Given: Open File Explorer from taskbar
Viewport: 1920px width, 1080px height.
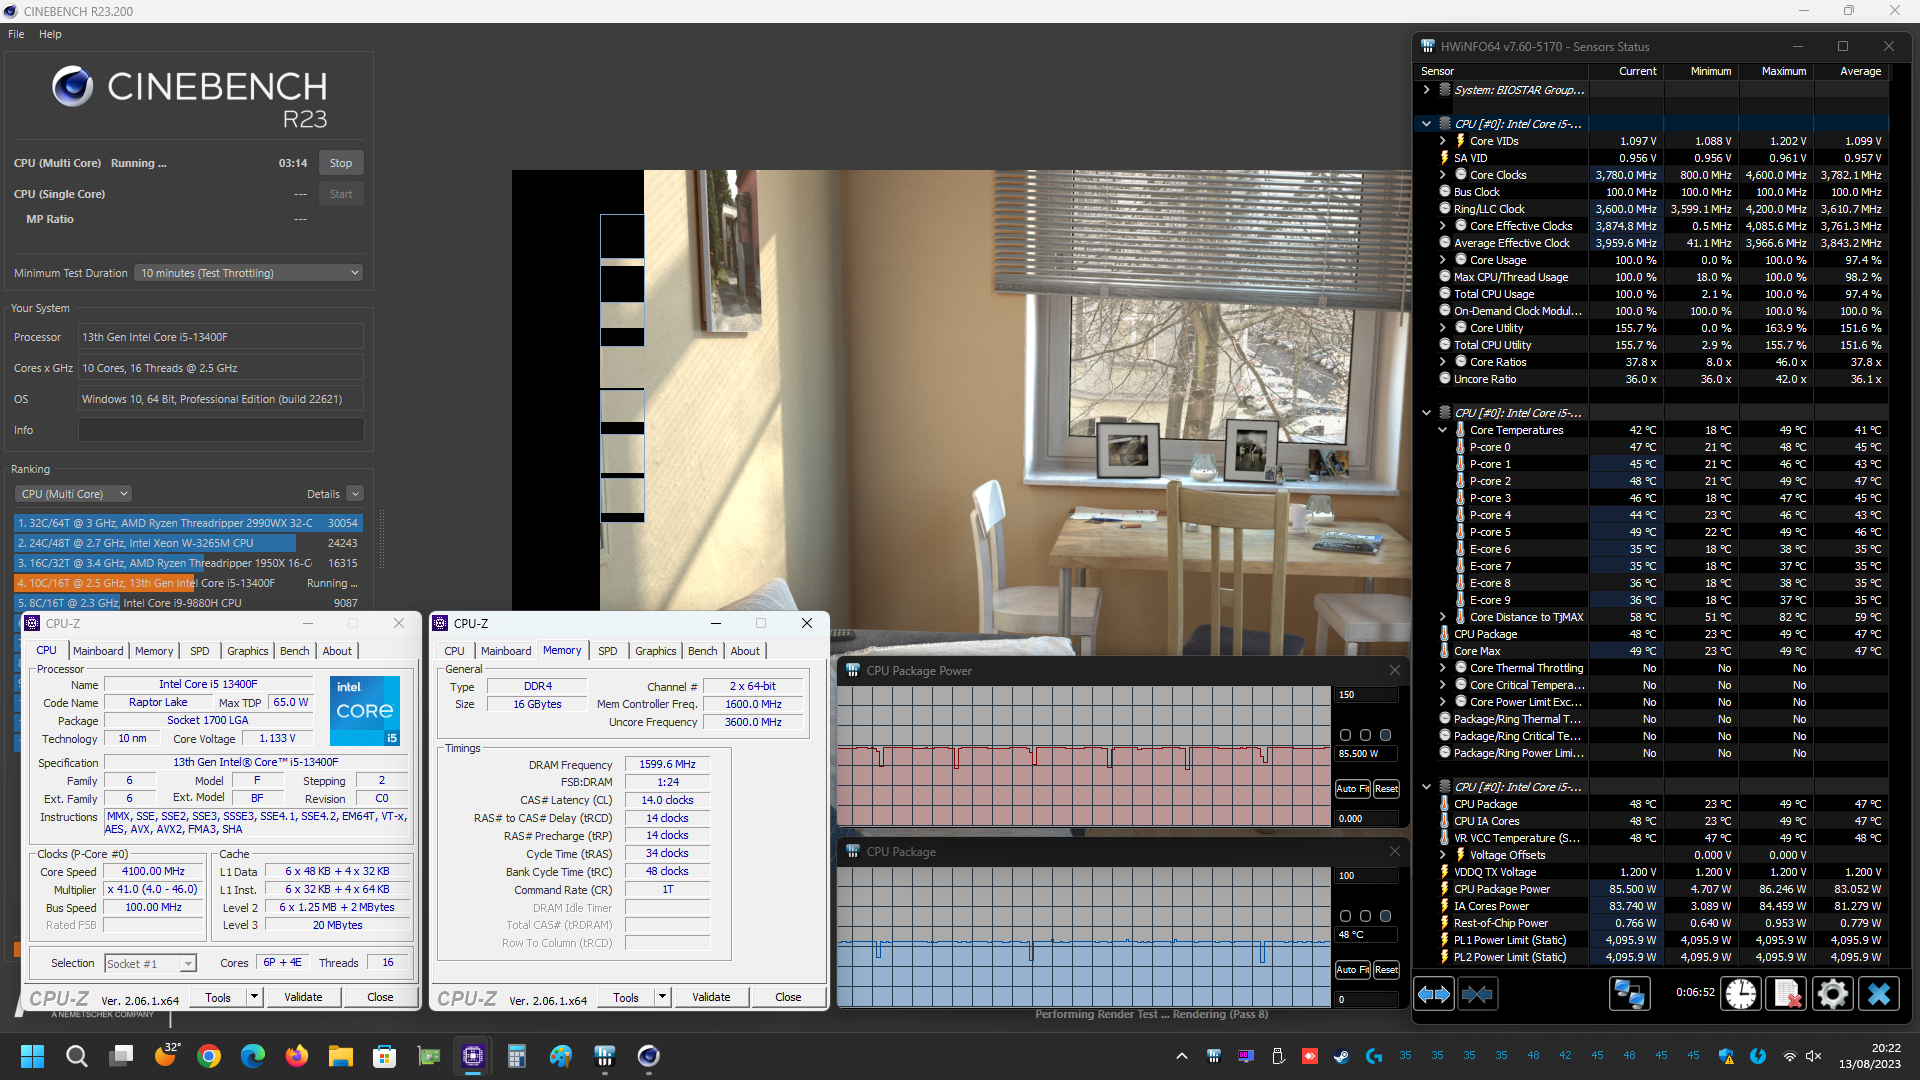Looking at the screenshot, I should [x=341, y=1056].
